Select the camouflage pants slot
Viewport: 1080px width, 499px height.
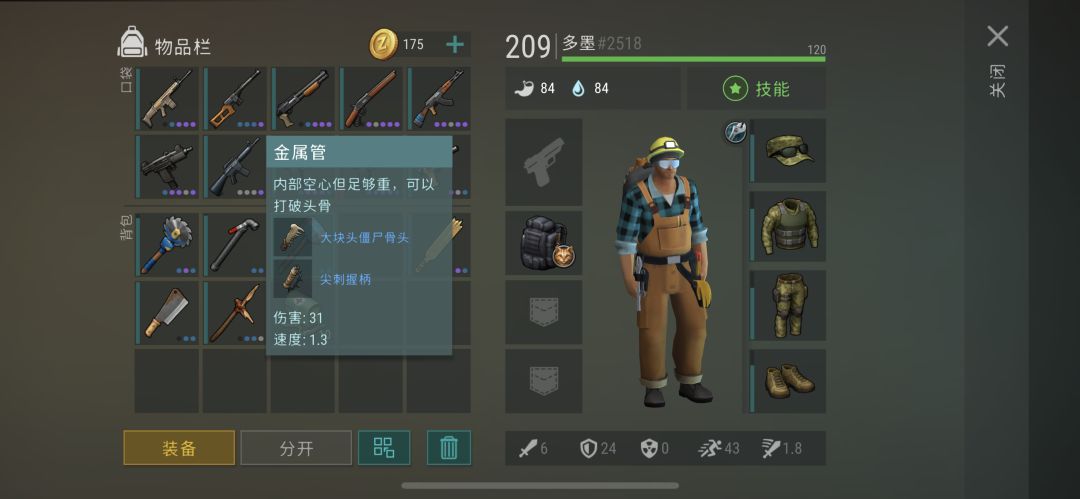pos(787,305)
